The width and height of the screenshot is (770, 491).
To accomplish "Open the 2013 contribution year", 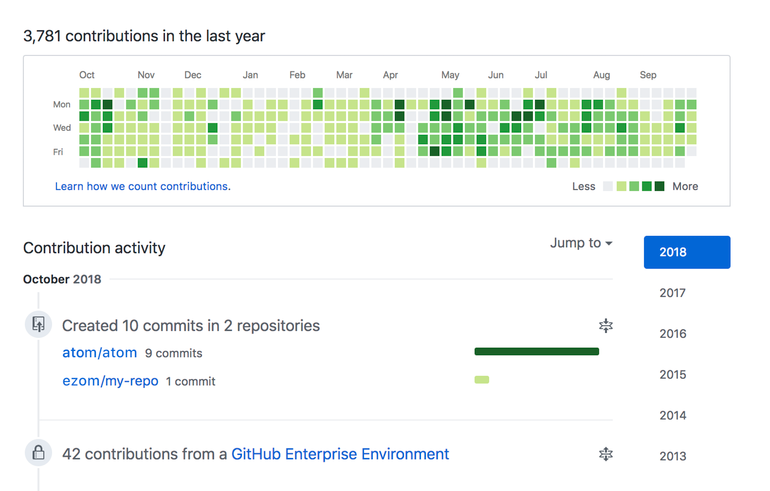I will point(673,456).
